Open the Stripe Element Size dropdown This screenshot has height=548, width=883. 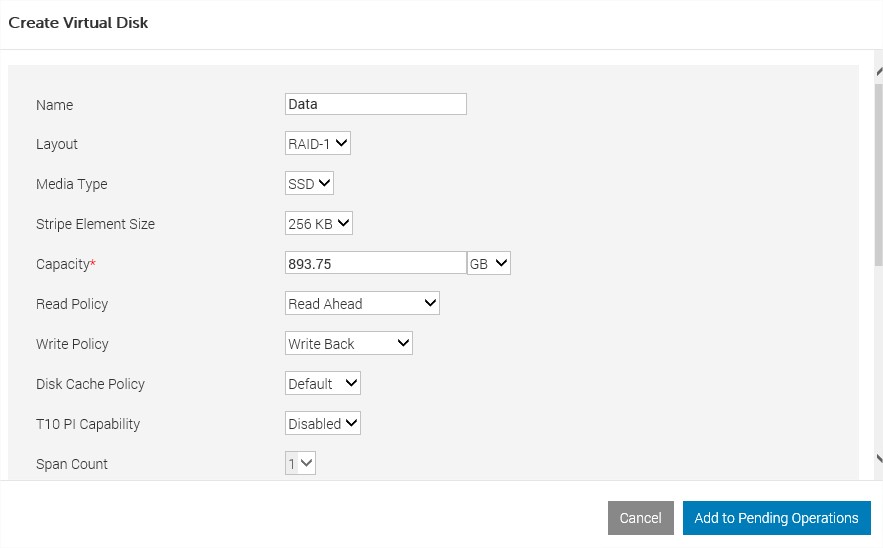pyautogui.click(x=319, y=224)
